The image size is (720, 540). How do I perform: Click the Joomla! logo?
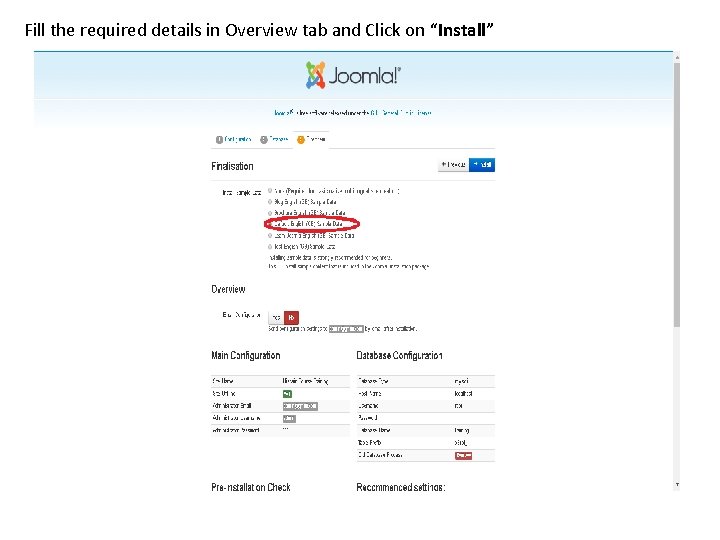pyautogui.click(x=353, y=75)
